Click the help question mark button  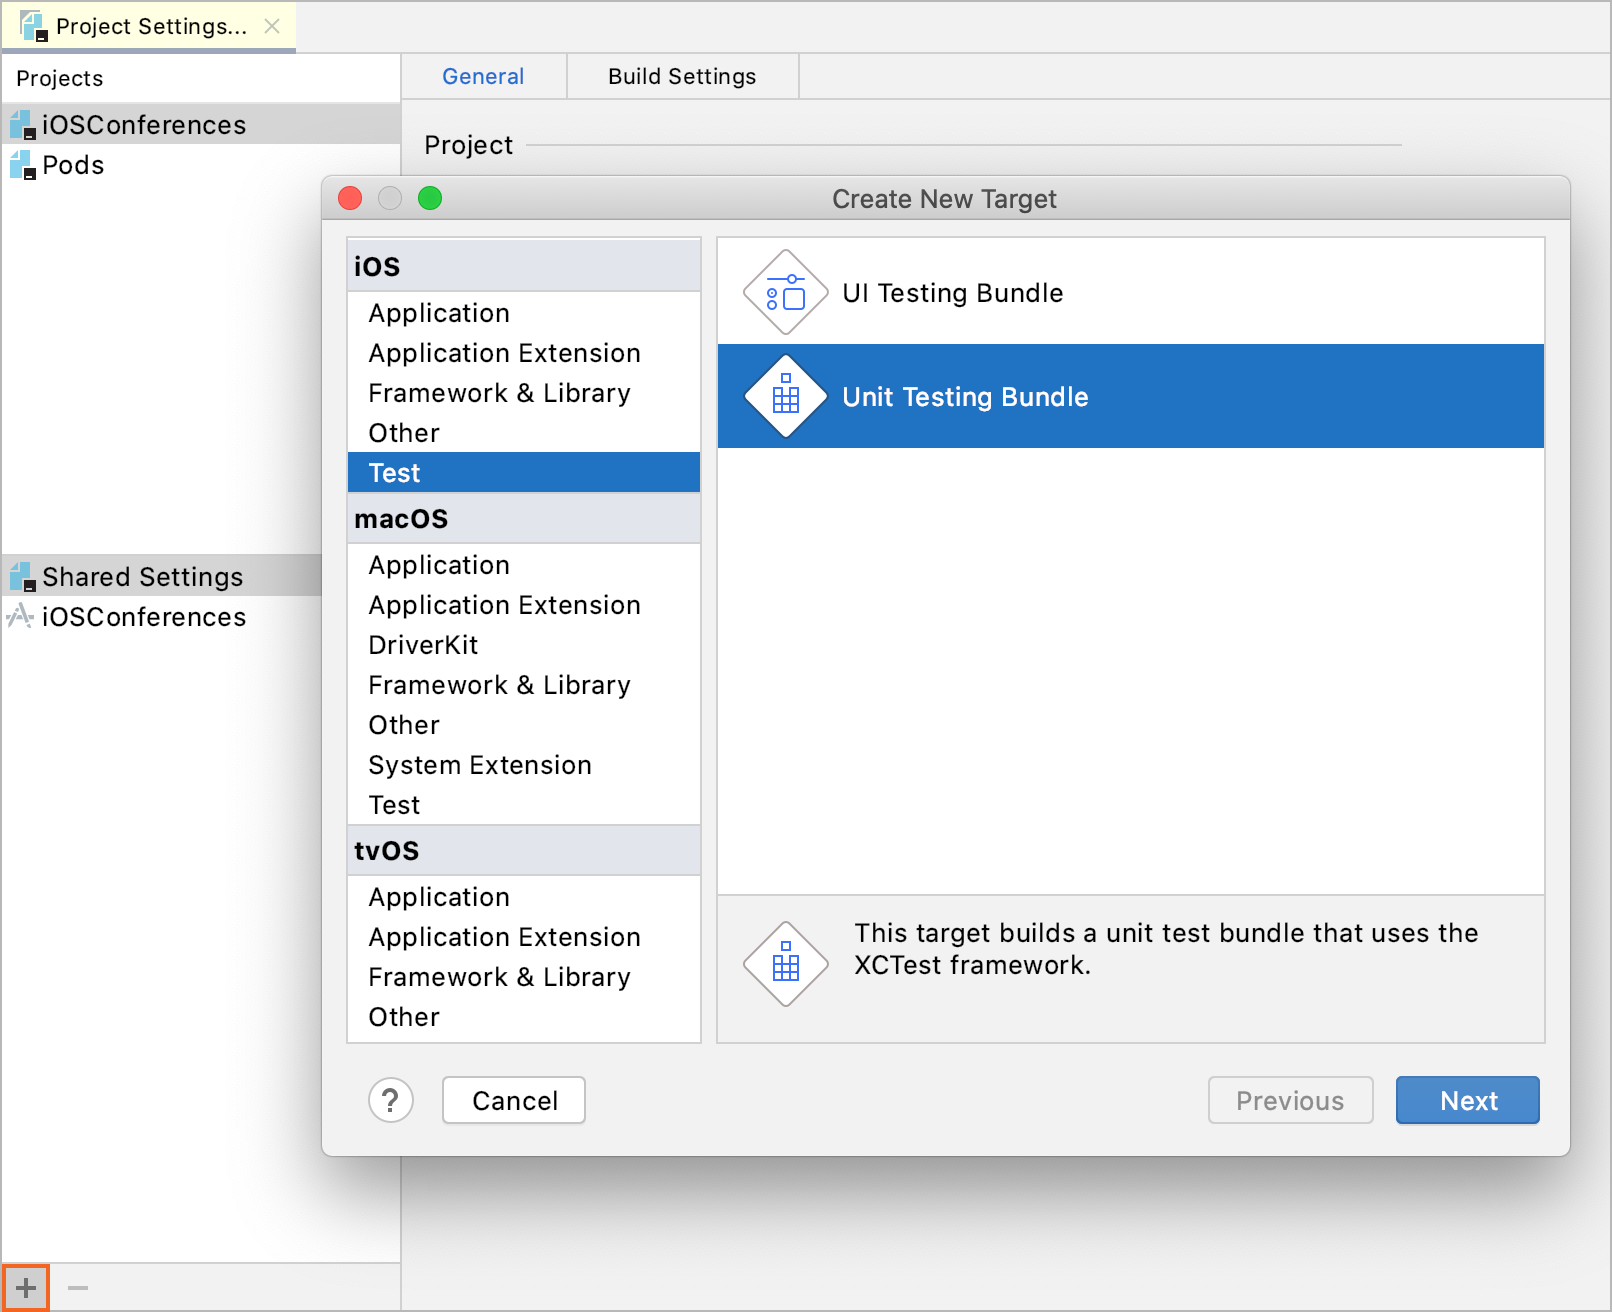click(391, 1100)
